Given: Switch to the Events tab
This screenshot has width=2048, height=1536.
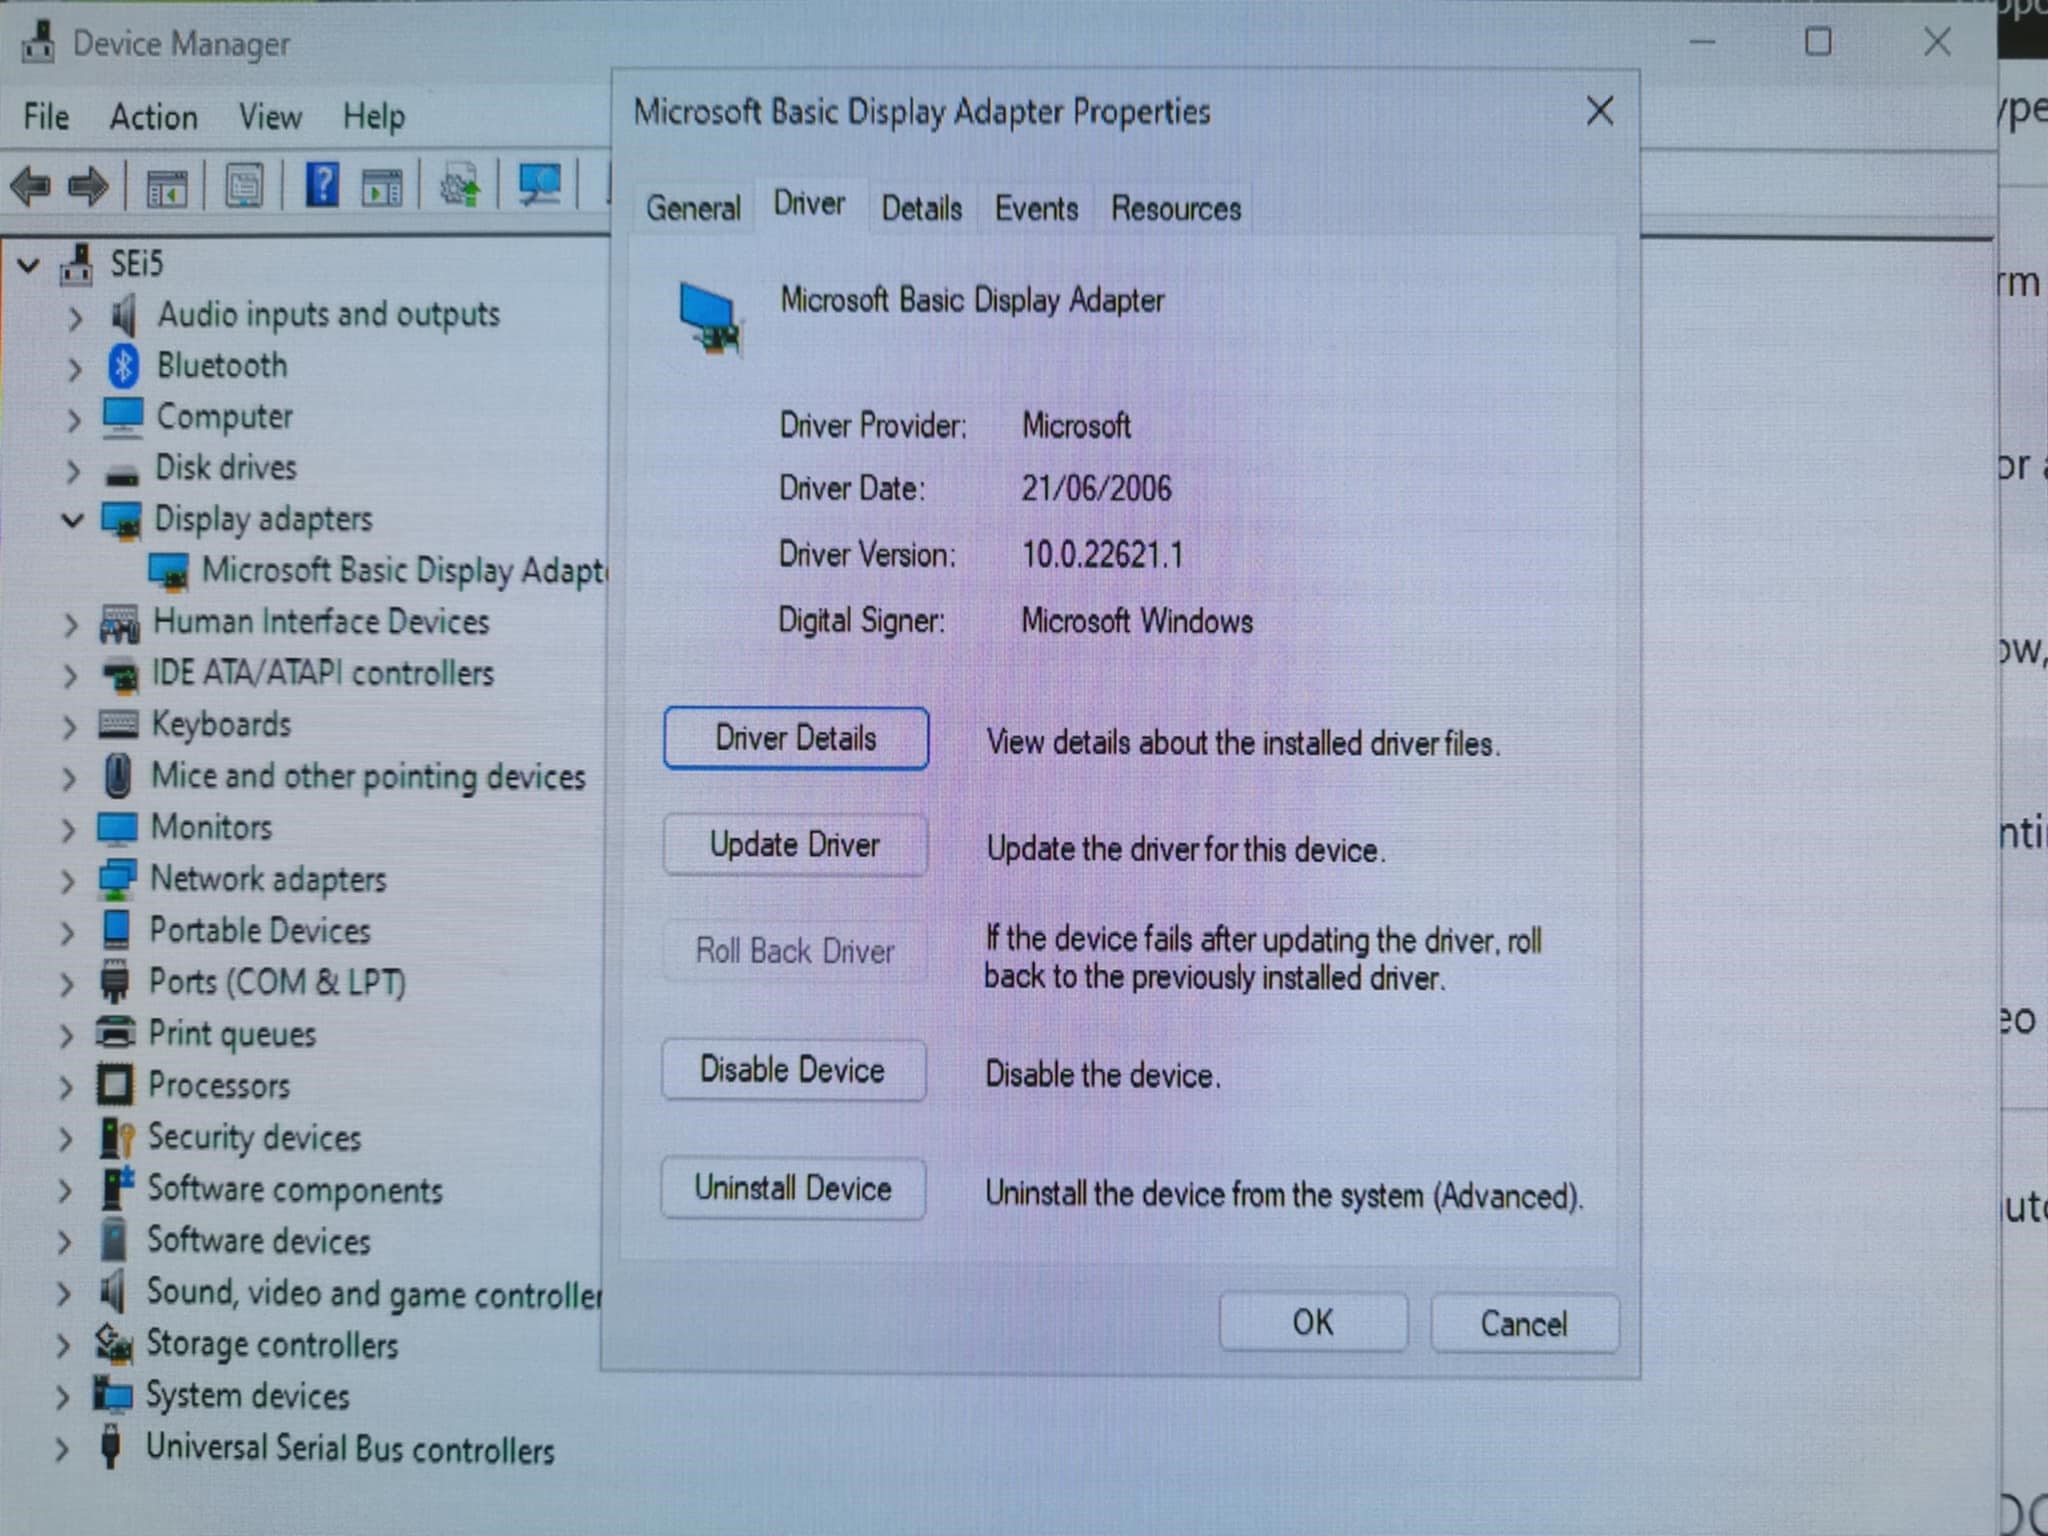Looking at the screenshot, I should 1036,208.
